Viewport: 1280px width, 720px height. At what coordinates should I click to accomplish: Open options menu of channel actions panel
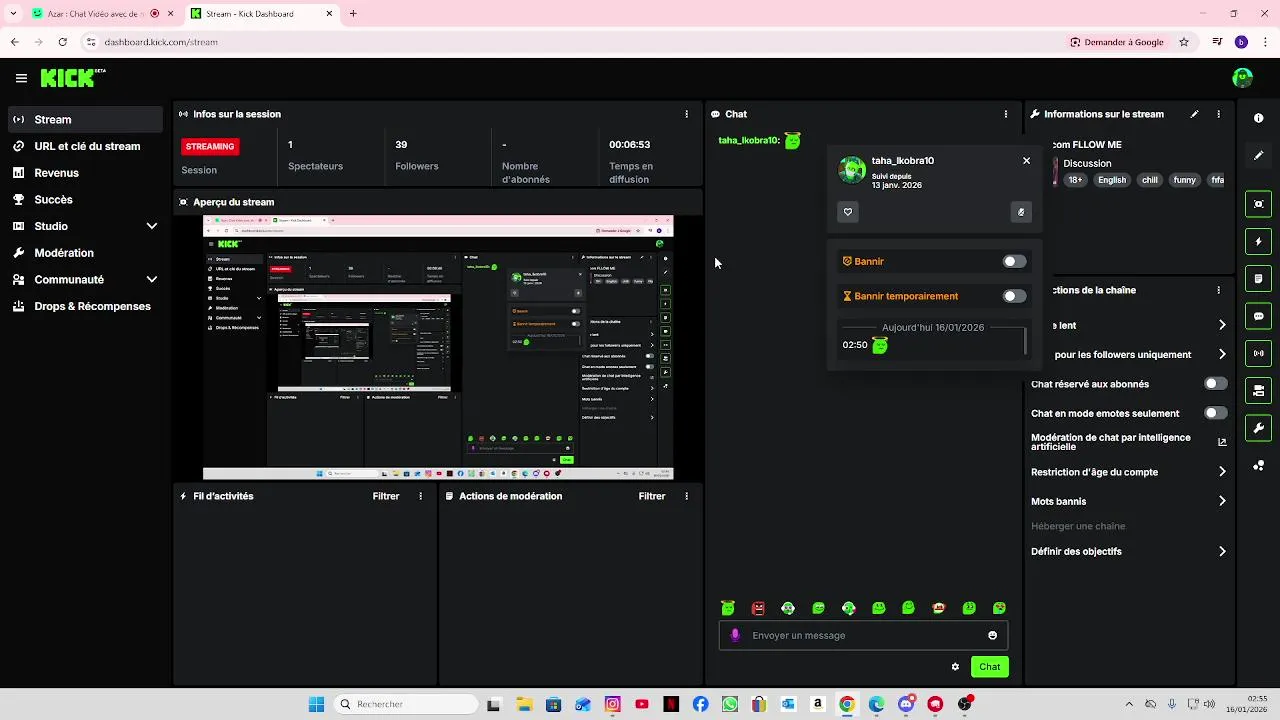(x=1218, y=290)
